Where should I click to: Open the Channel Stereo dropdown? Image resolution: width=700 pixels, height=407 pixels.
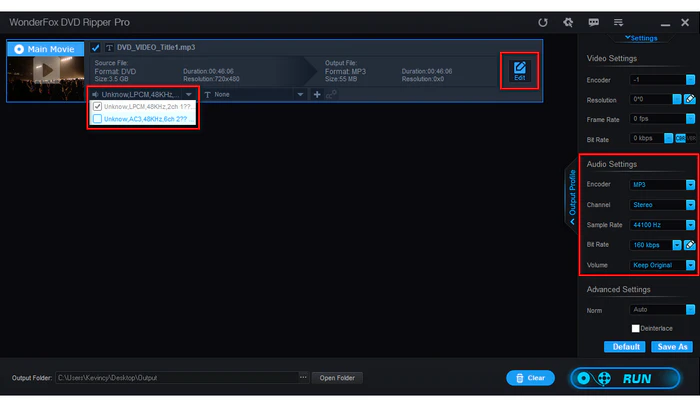(690, 205)
